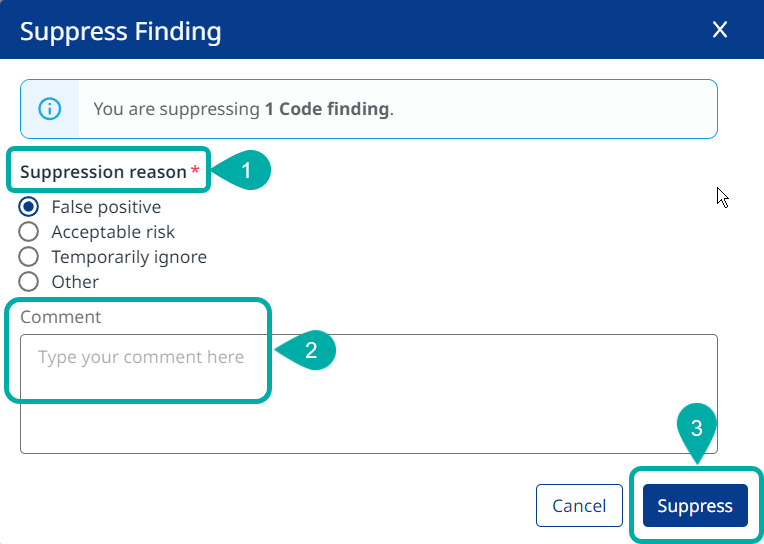This screenshot has width=764, height=544.
Task: Confirm with the Suppress button
Action: coord(695,506)
